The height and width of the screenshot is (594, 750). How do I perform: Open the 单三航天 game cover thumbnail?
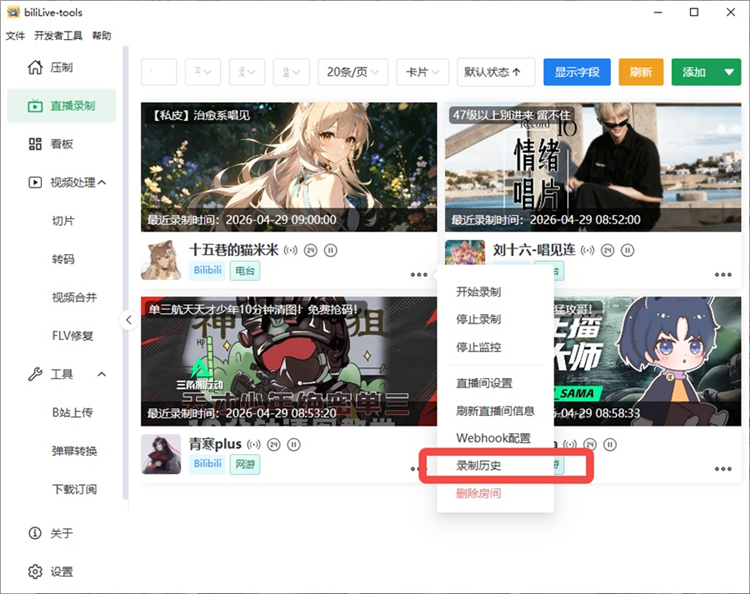289,361
